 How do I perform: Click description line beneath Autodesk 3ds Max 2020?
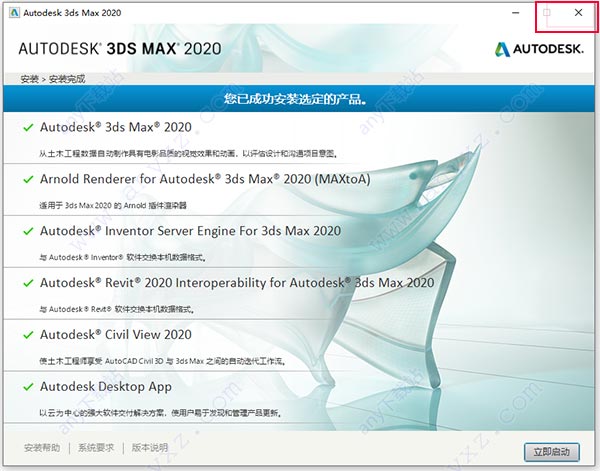point(188,153)
